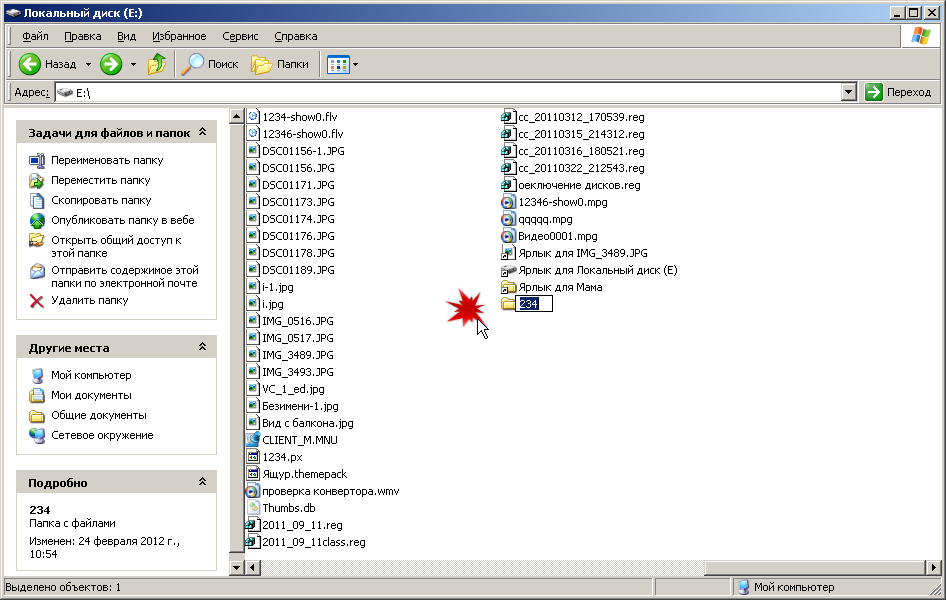Click the icon of Ящур.themepack
The height and width of the screenshot is (600, 946).
[x=253, y=474]
